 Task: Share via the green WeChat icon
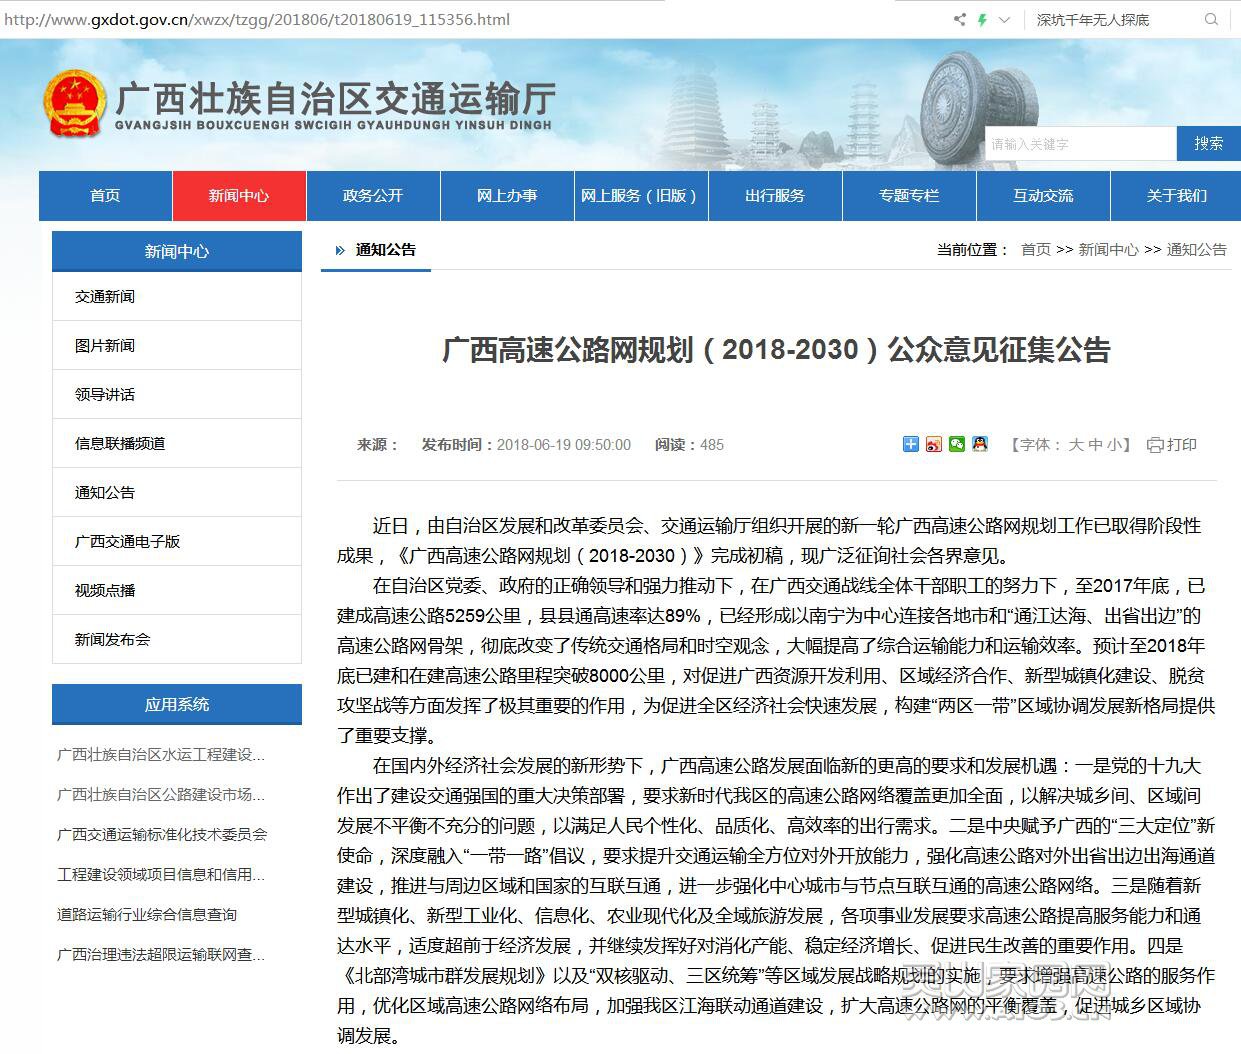957,445
